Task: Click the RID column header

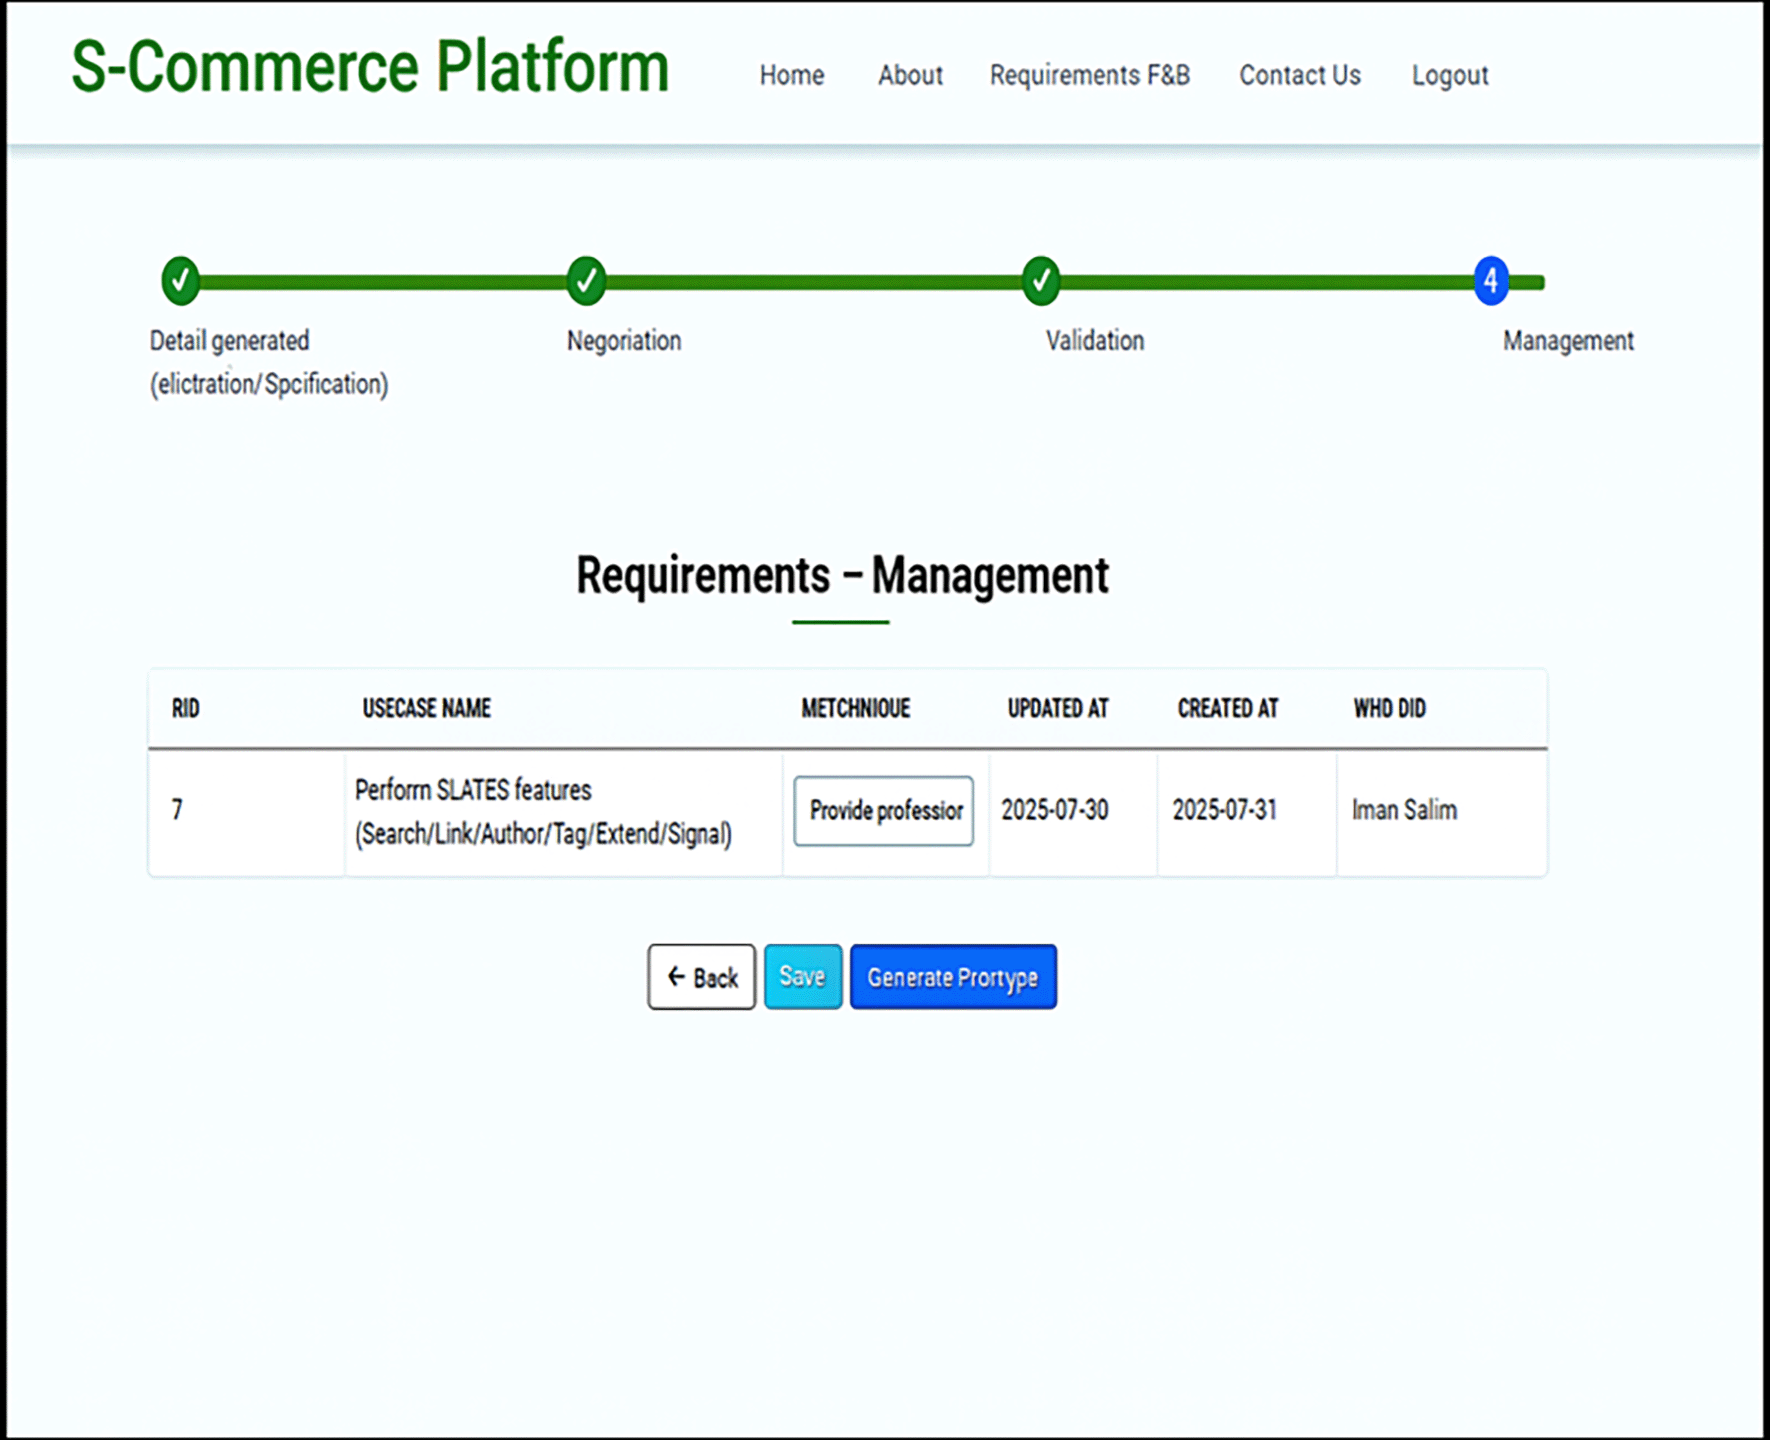Action: click(x=186, y=709)
